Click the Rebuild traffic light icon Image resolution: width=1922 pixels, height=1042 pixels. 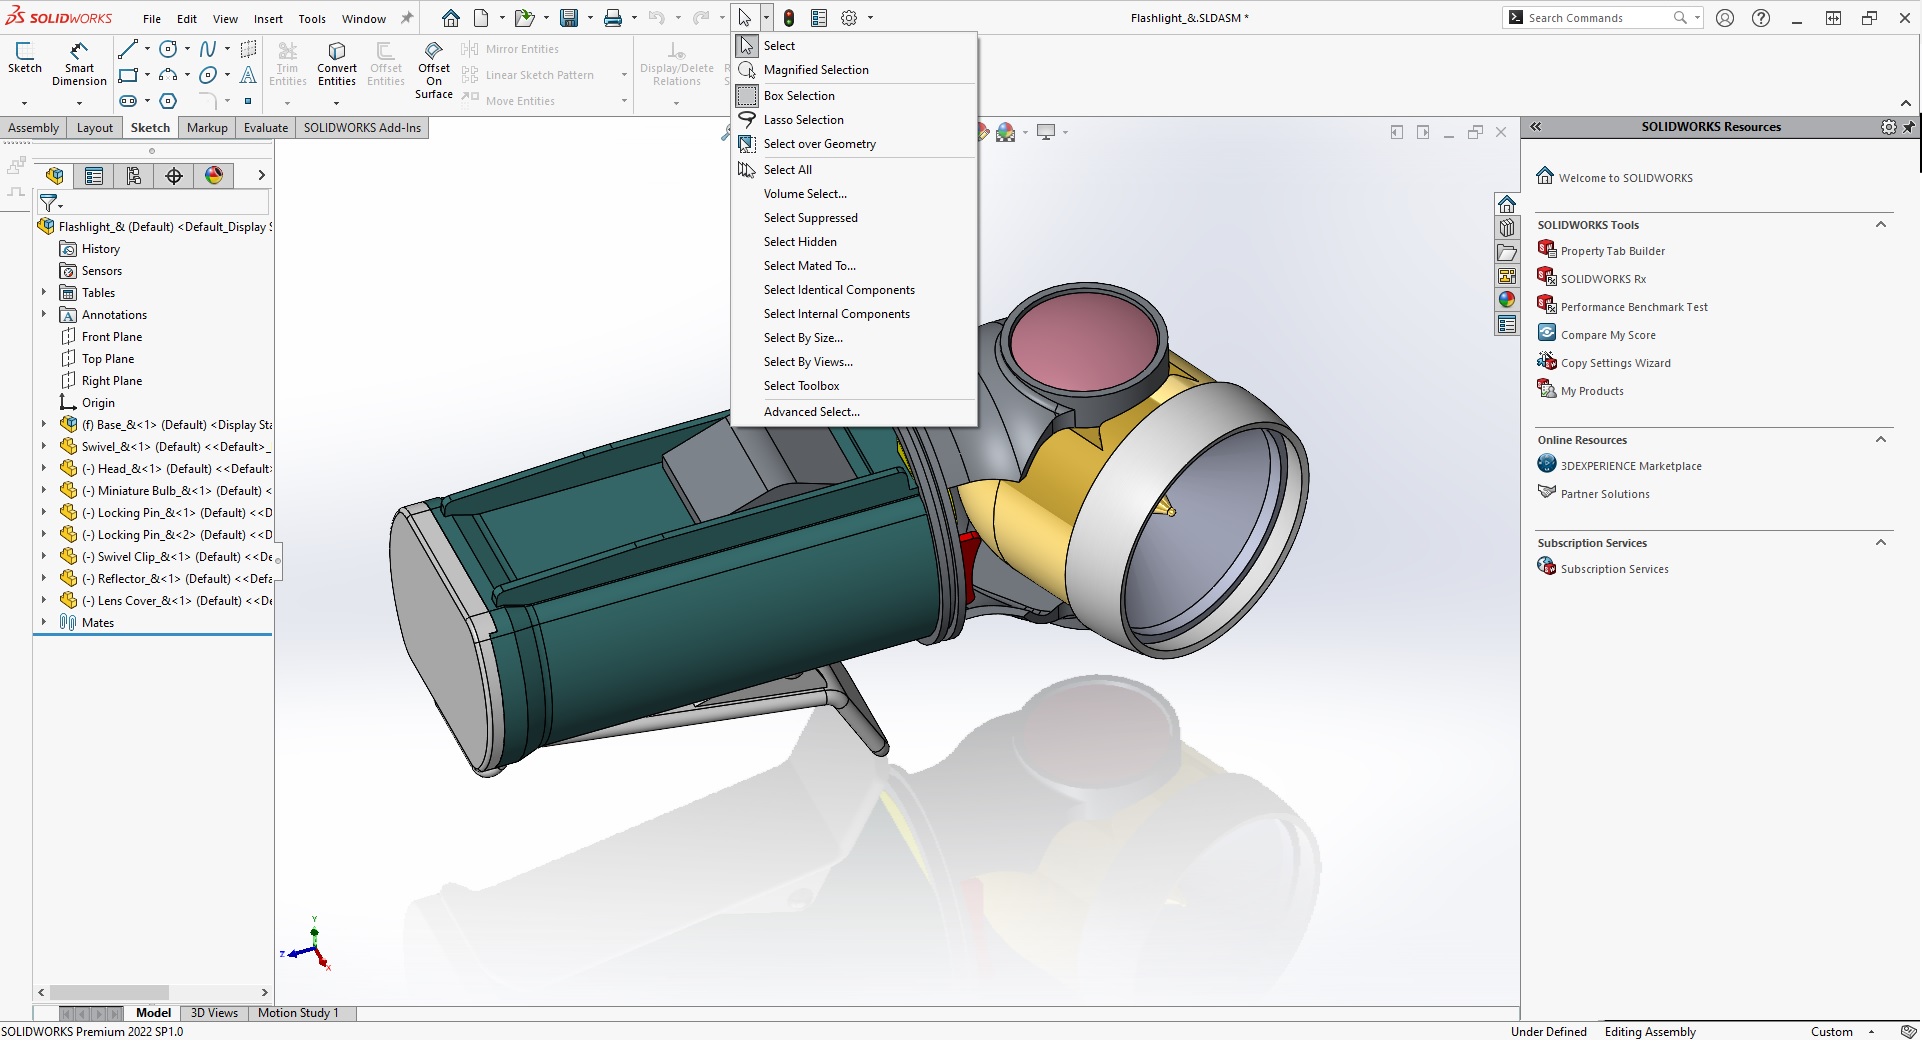(789, 18)
